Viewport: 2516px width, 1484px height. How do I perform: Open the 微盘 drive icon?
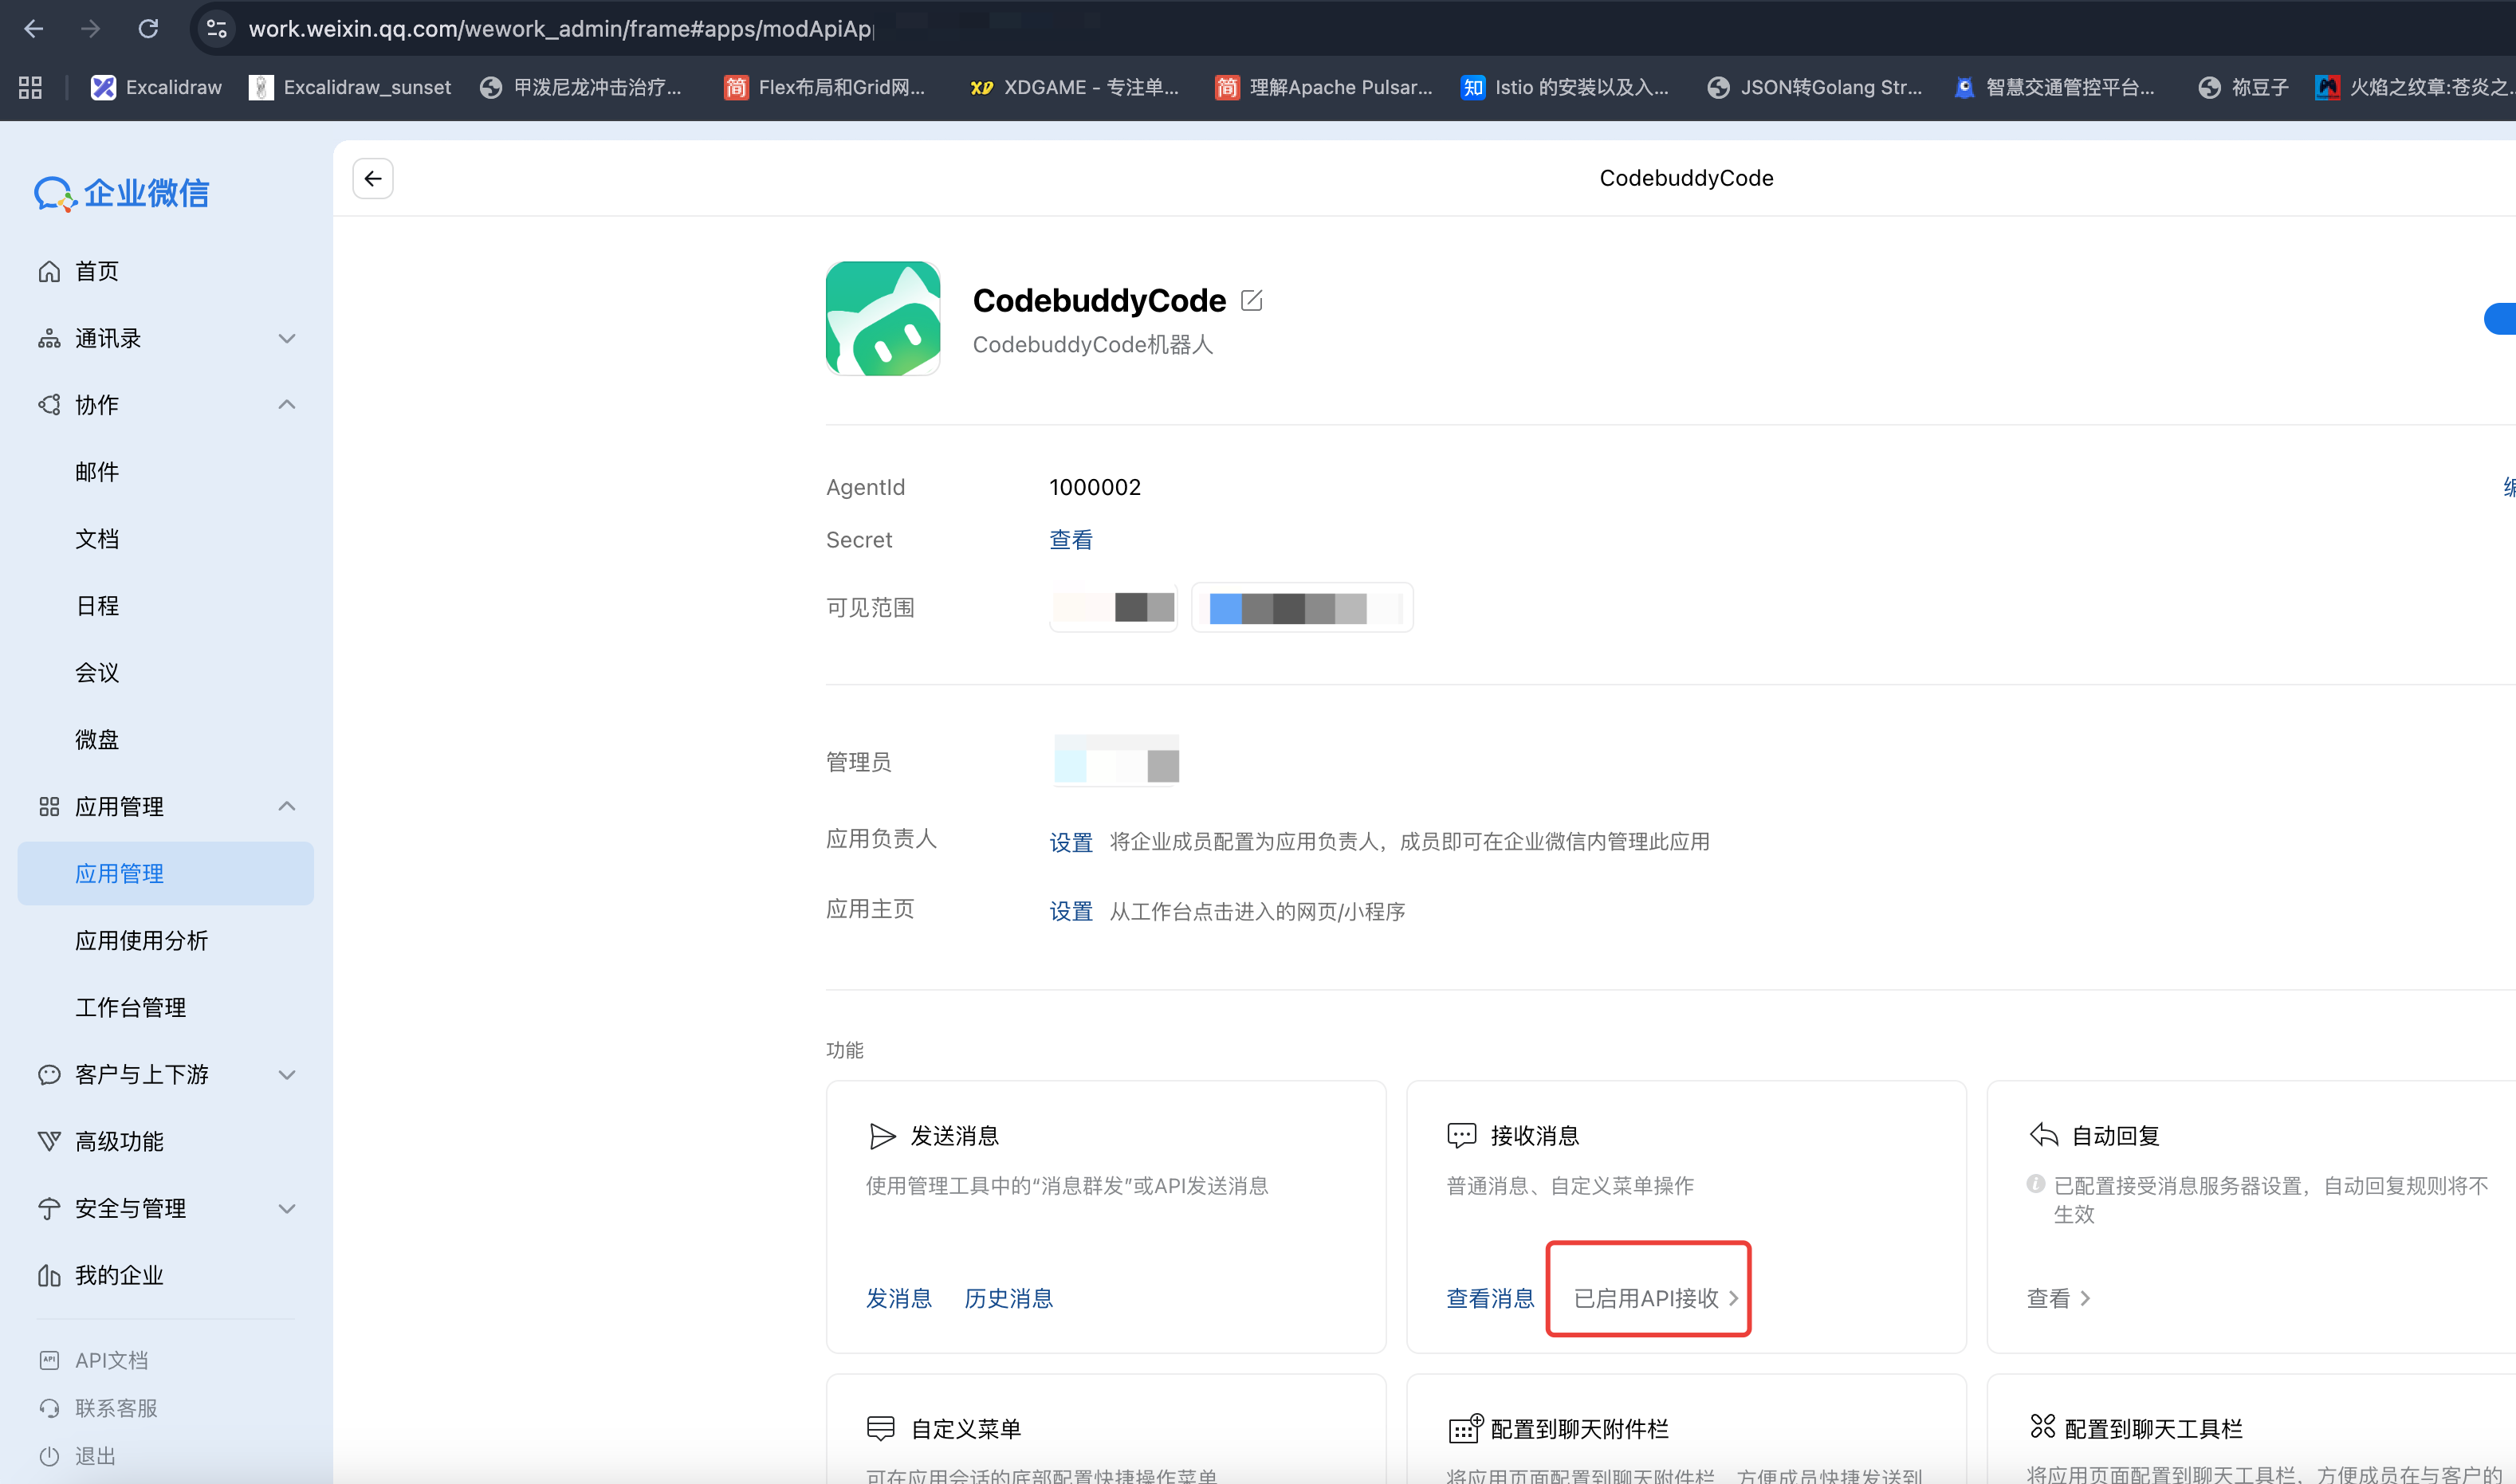(96, 739)
